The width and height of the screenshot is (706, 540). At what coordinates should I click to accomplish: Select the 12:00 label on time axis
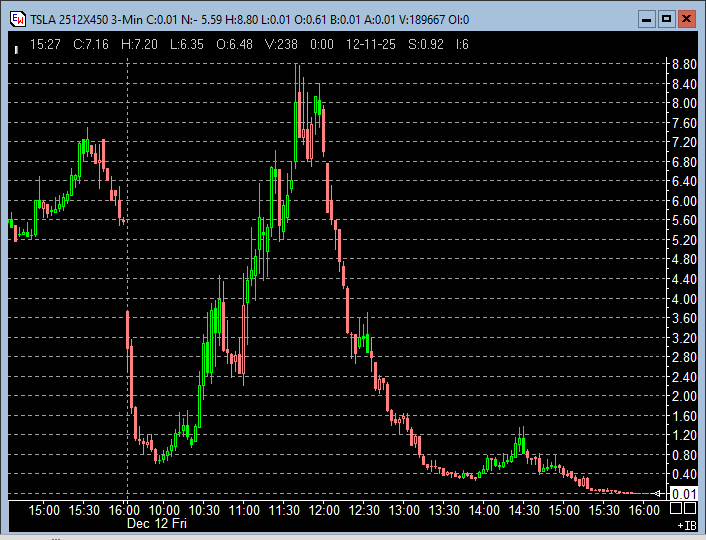coord(324,510)
